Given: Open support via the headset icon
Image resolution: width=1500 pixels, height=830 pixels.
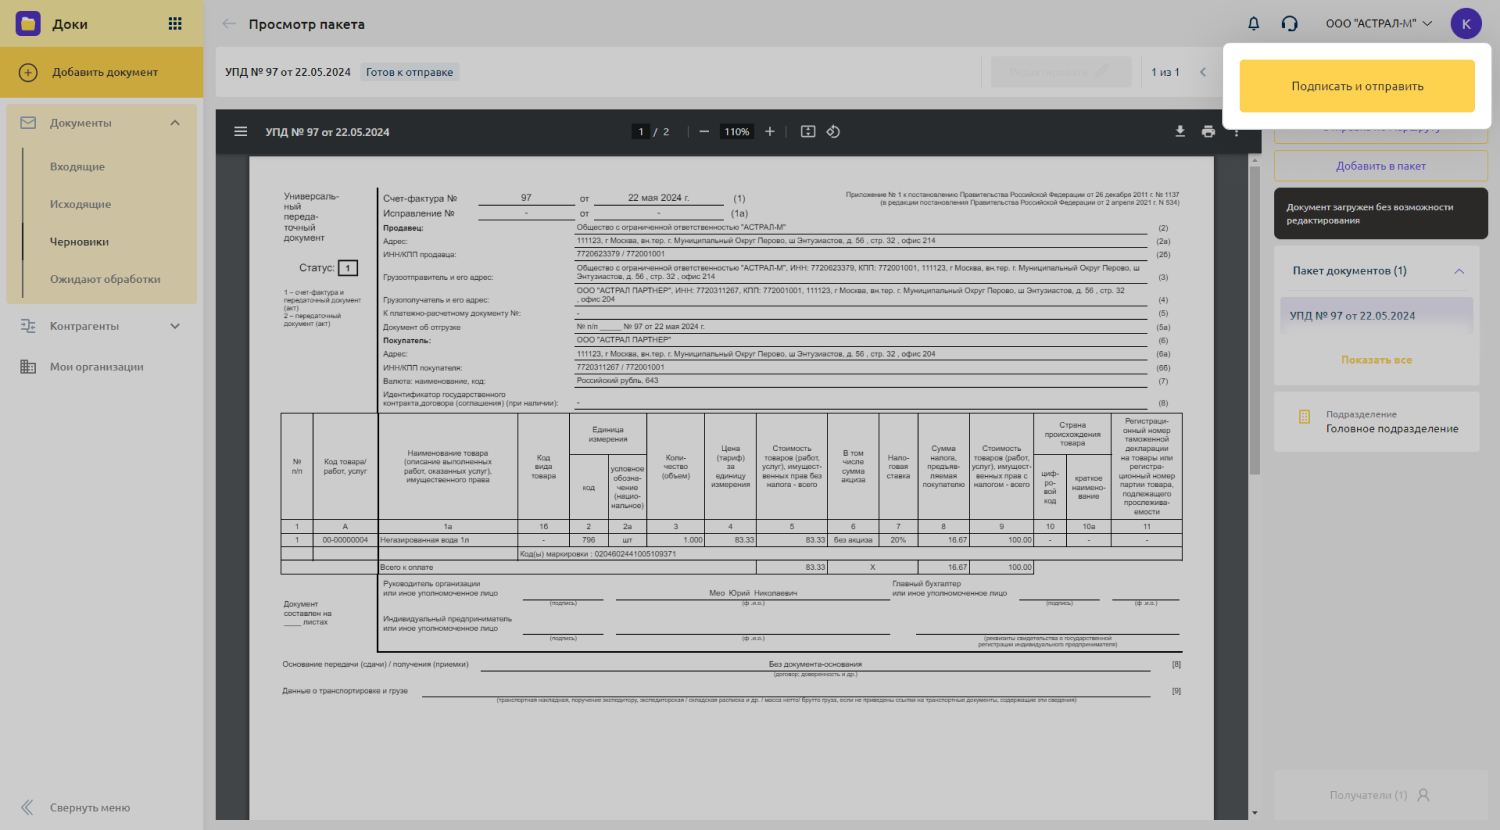Looking at the screenshot, I should (1289, 24).
